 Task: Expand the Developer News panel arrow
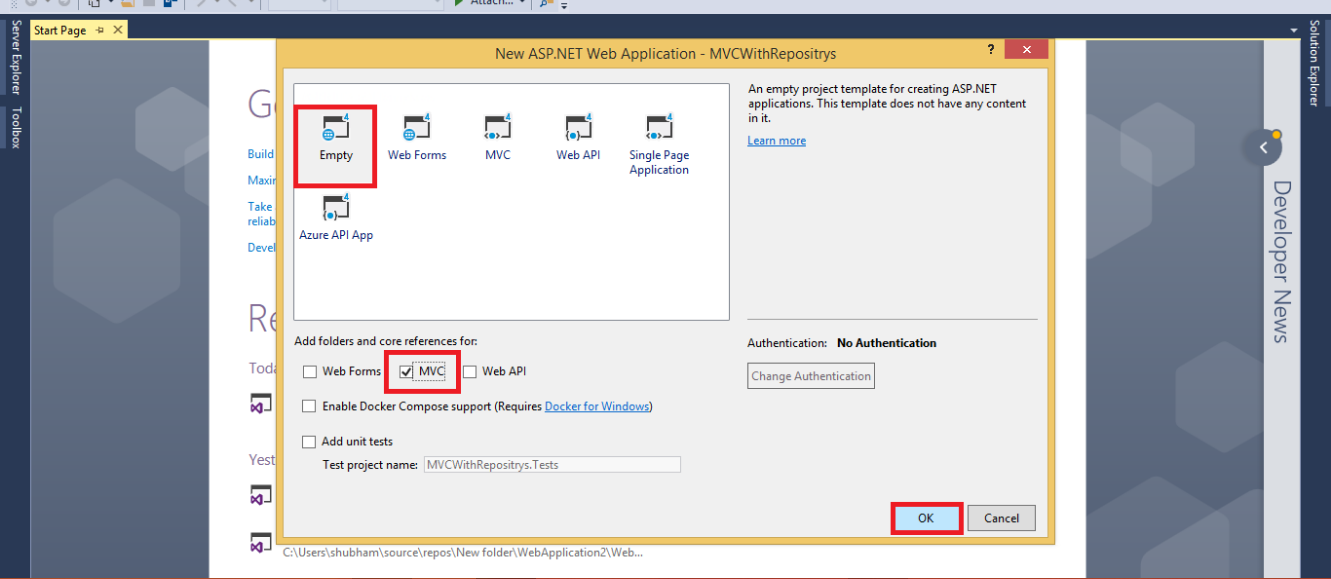[1263, 148]
